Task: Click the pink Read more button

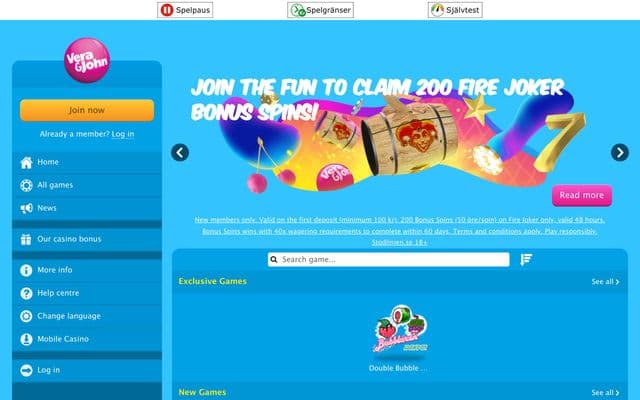Action: [x=582, y=196]
